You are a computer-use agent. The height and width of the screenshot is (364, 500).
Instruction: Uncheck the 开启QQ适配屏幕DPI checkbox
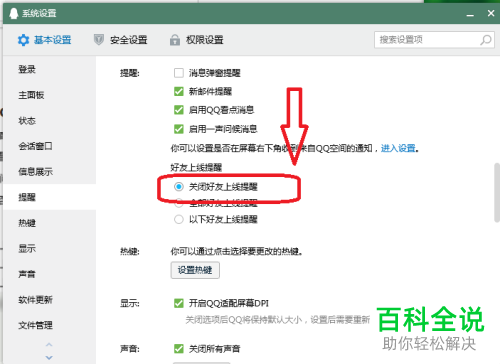(x=179, y=303)
